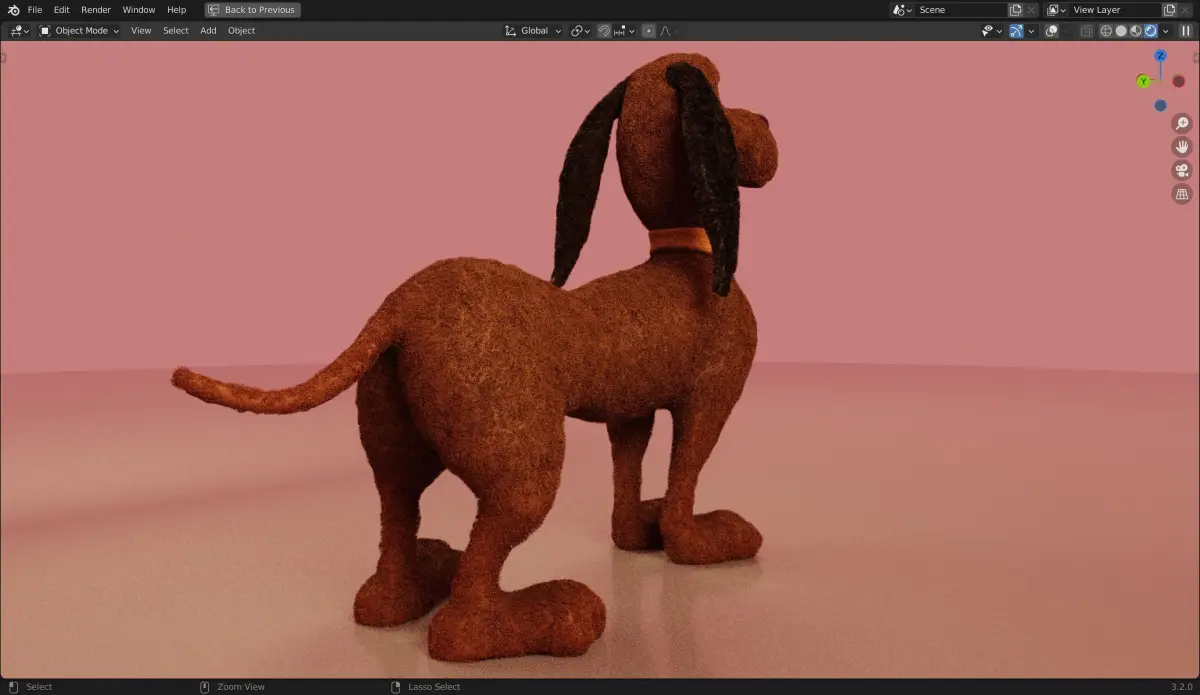Open the viewport Object menu

(241, 31)
